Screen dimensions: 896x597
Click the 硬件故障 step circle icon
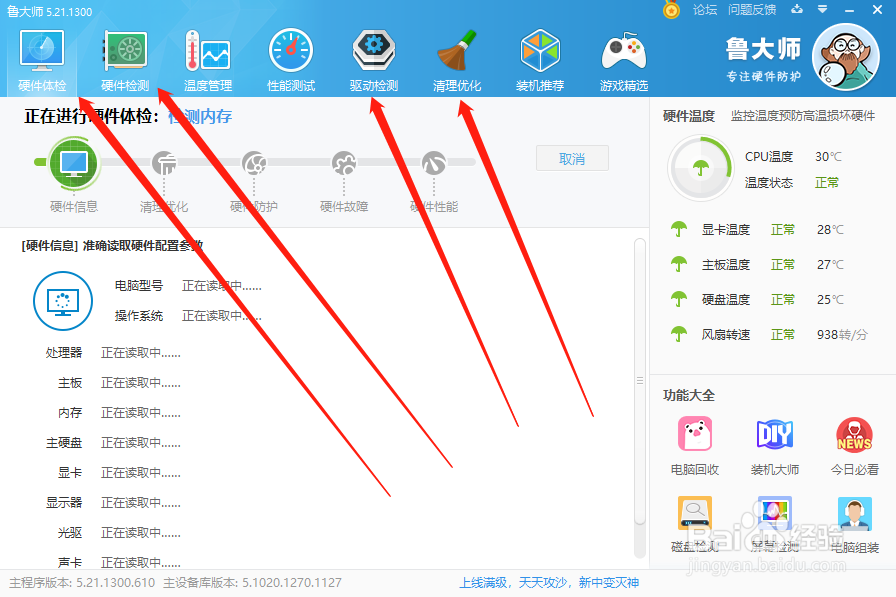click(344, 163)
